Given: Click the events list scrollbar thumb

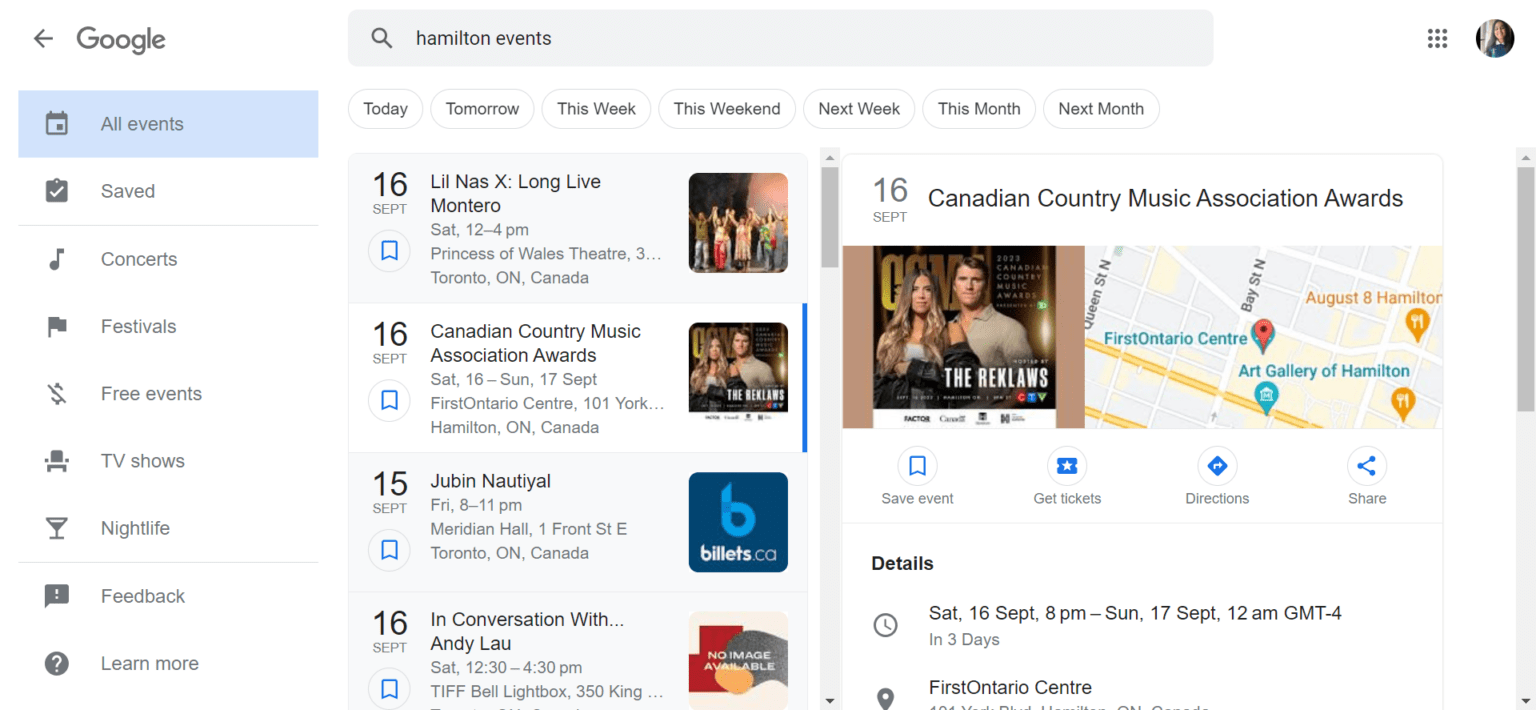Looking at the screenshot, I should tap(829, 217).
